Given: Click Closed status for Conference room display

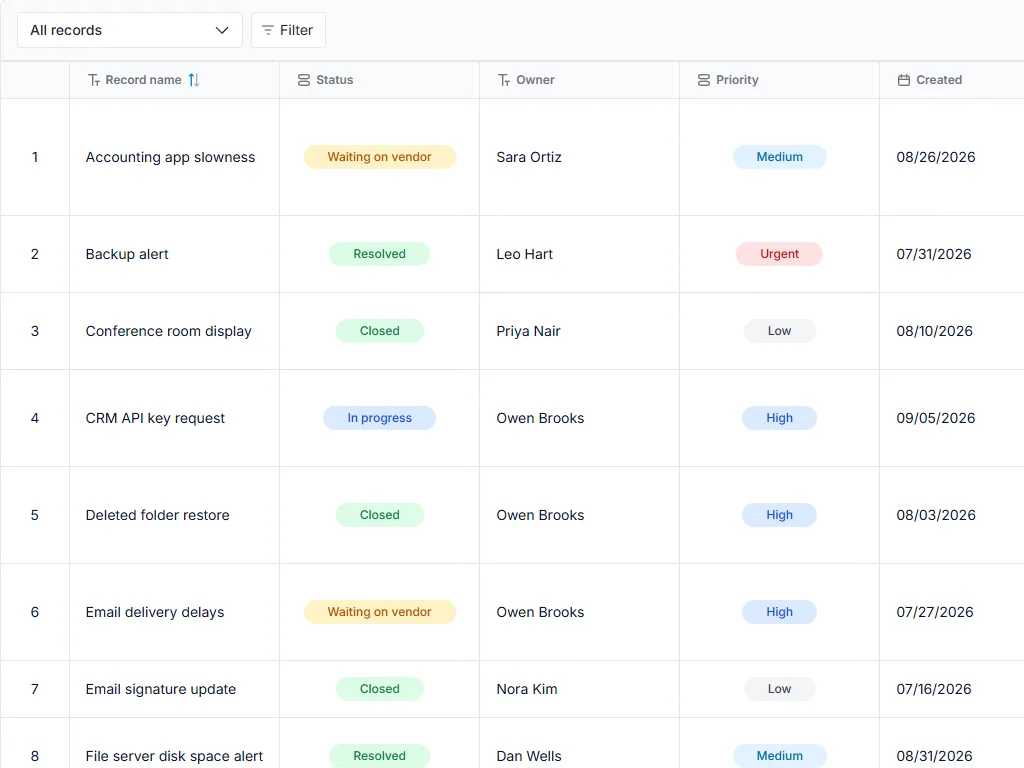Looking at the screenshot, I should (x=379, y=331).
